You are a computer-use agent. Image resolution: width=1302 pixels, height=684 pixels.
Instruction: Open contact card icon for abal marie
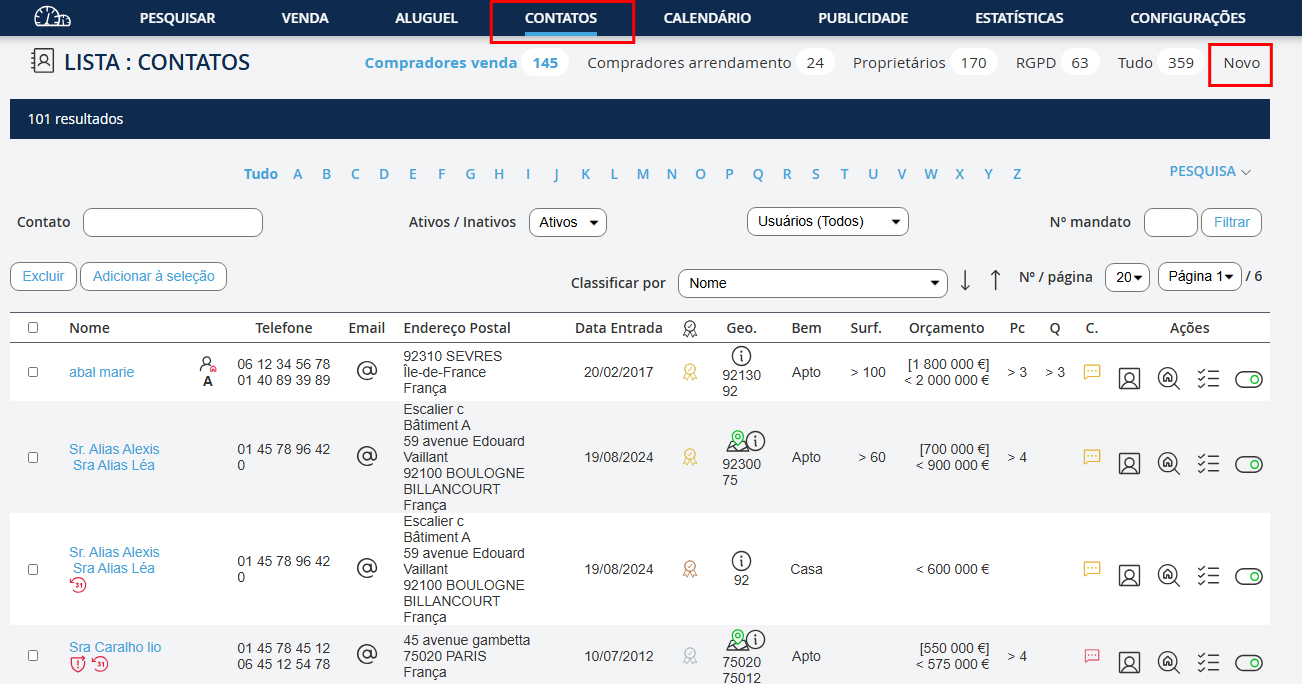[x=1129, y=379]
